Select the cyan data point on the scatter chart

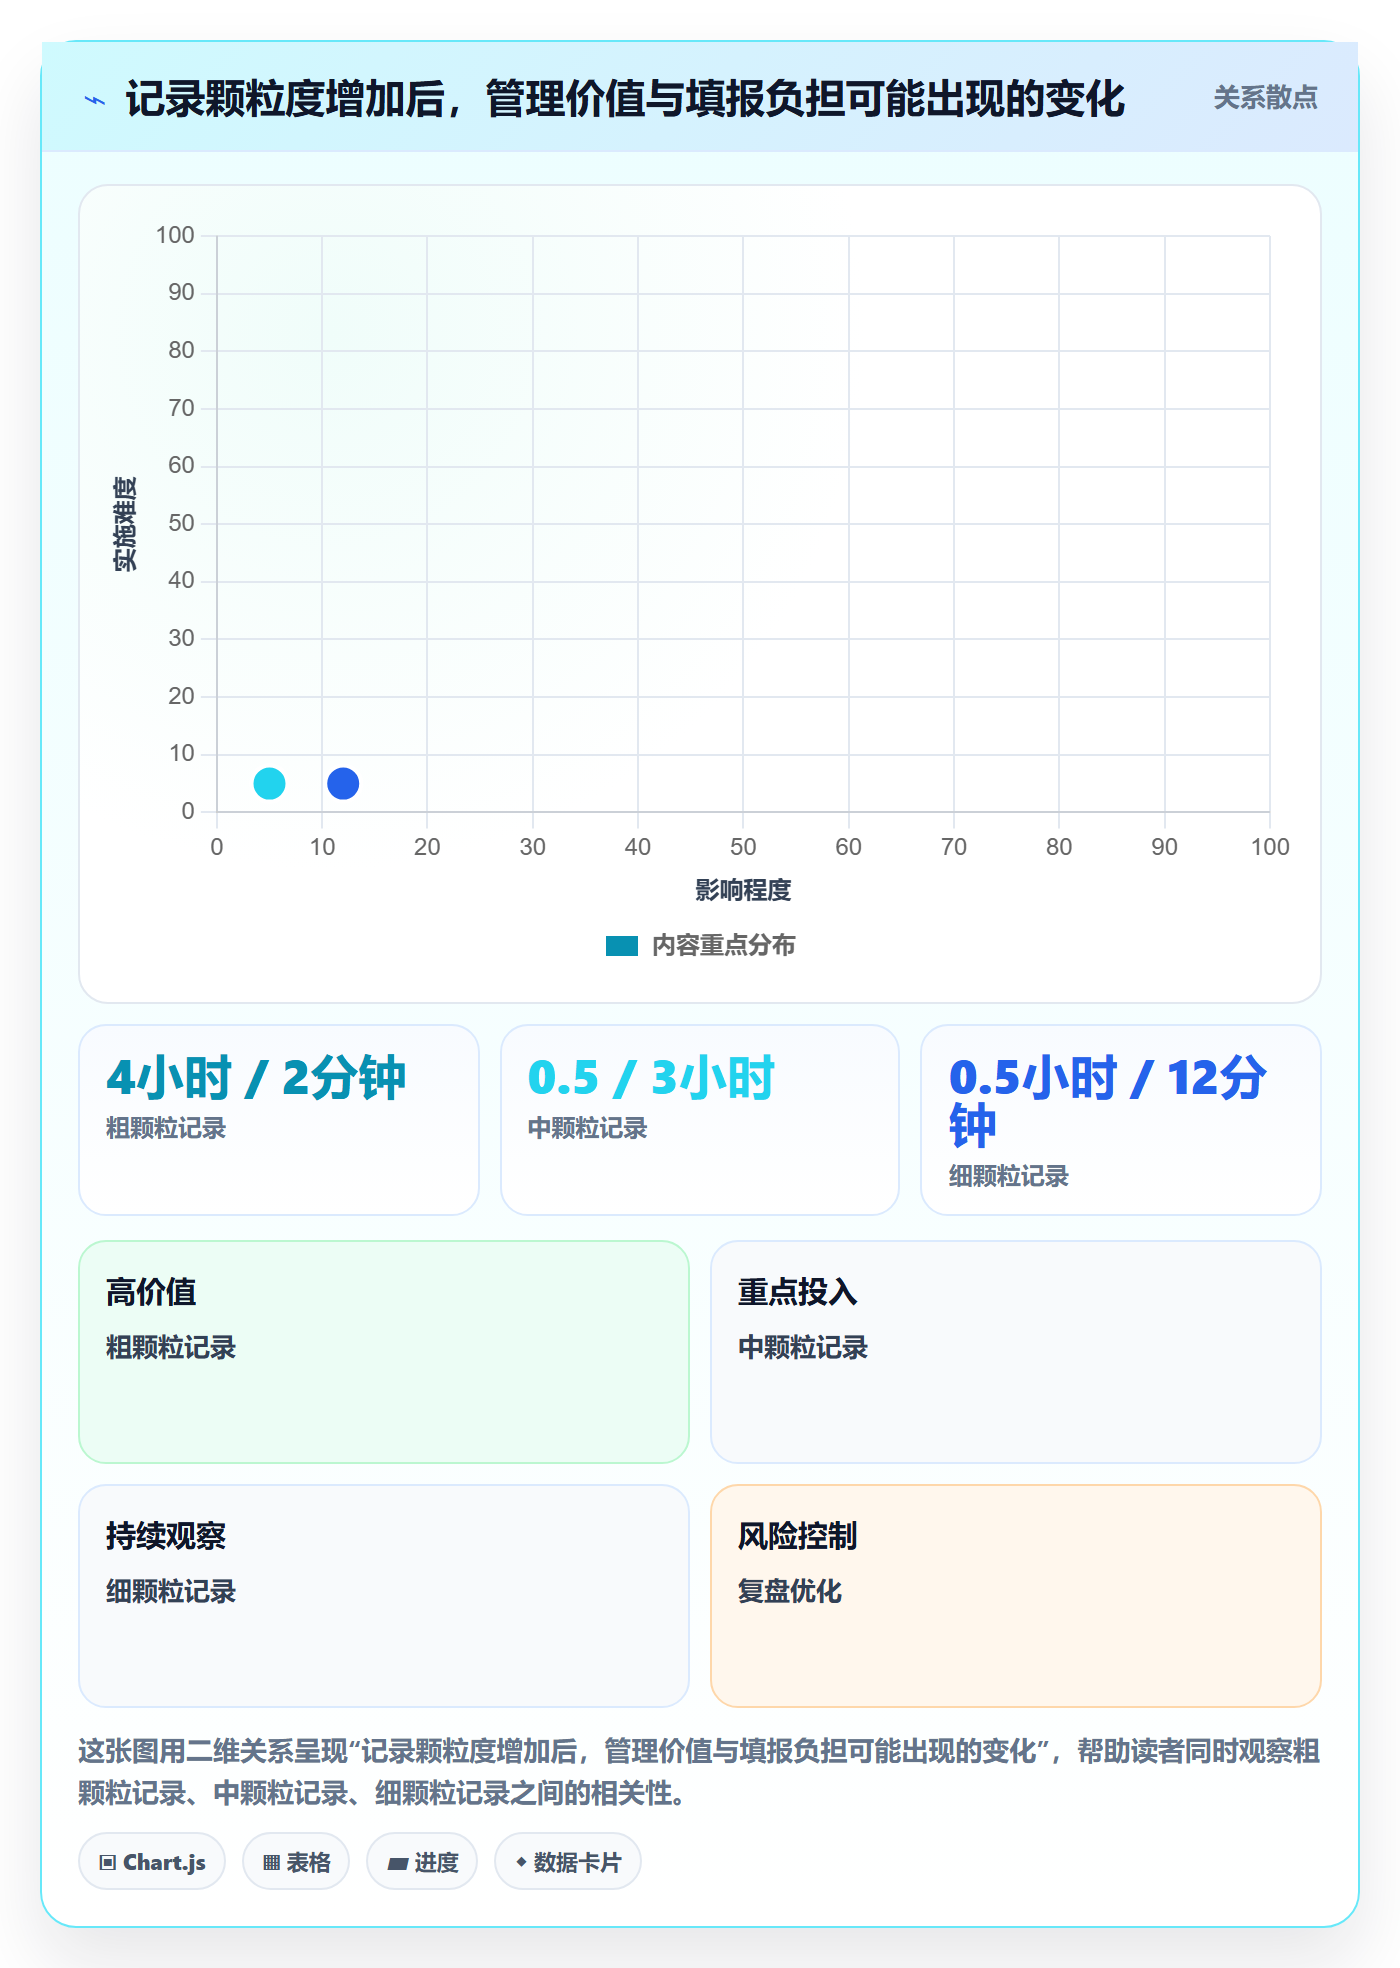click(269, 783)
